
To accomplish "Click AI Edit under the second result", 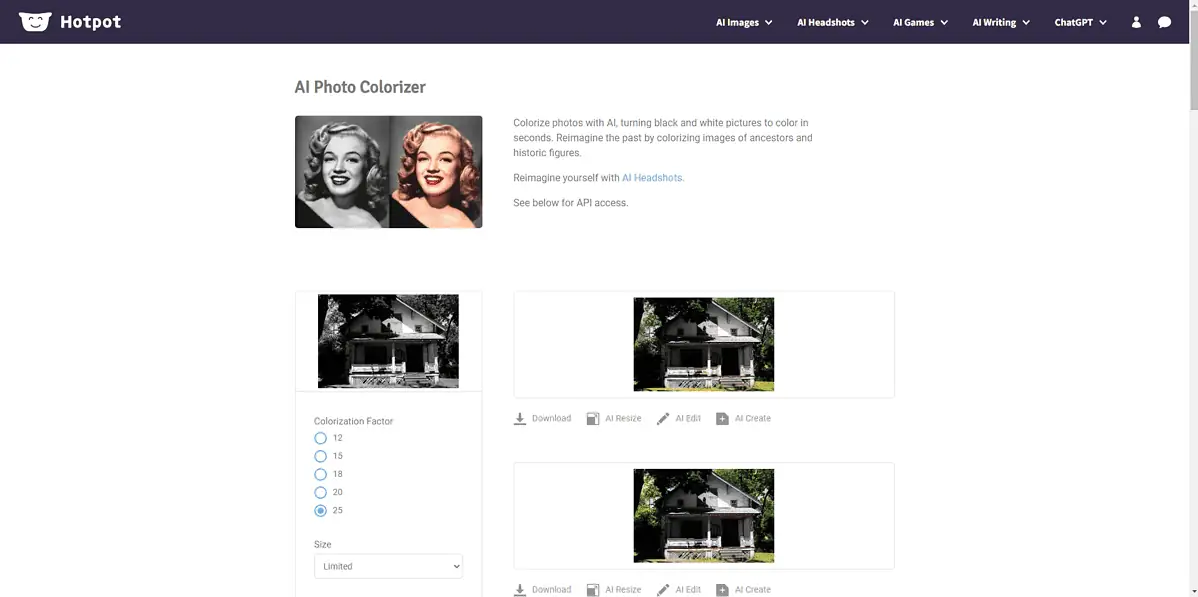I will [x=679, y=590].
